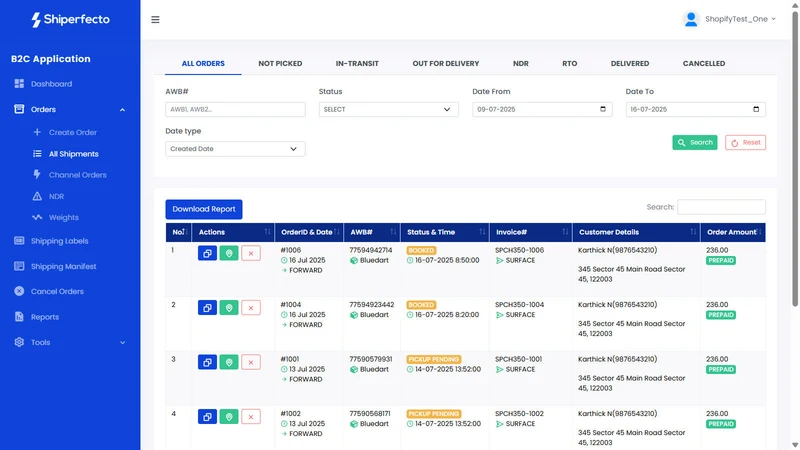Click BOOKED badge for order #1006
800x450 pixels.
pyautogui.click(x=421, y=251)
